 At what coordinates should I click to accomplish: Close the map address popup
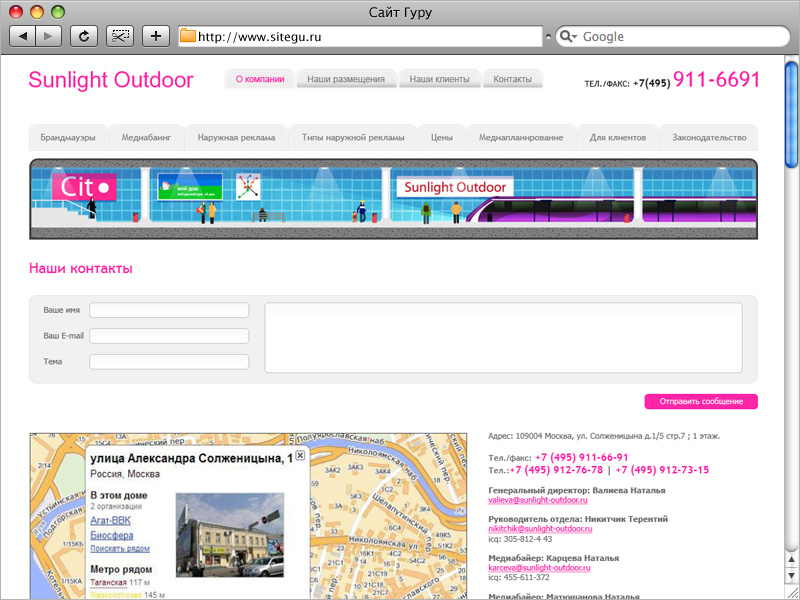pyautogui.click(x=300, y=456)
